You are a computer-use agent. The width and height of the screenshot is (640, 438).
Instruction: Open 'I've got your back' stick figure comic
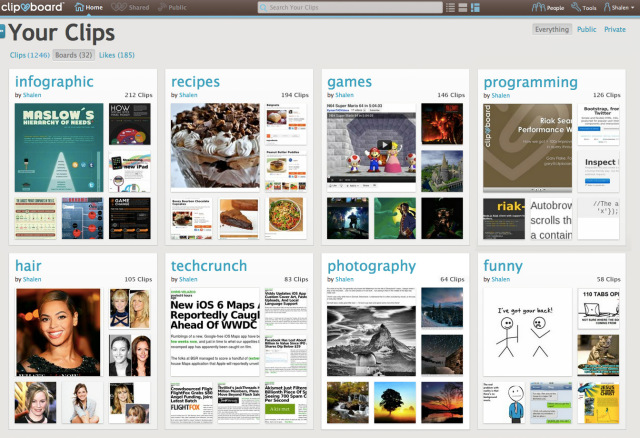(527, 332)
